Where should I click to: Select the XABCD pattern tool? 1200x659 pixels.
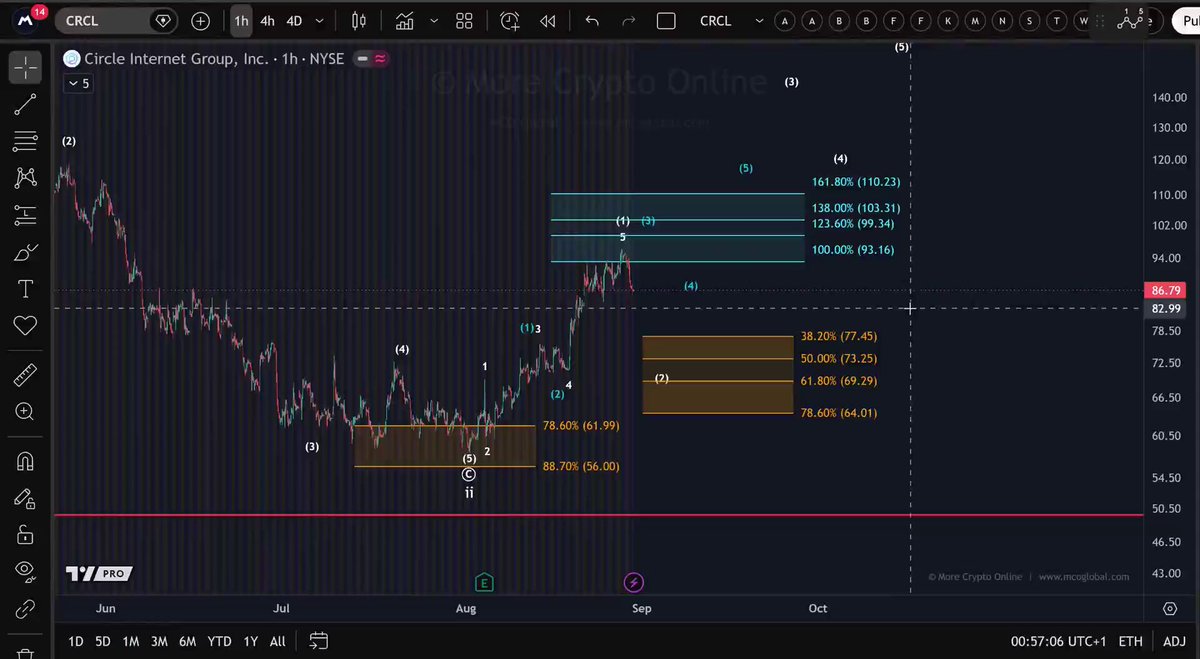(25, 178)
